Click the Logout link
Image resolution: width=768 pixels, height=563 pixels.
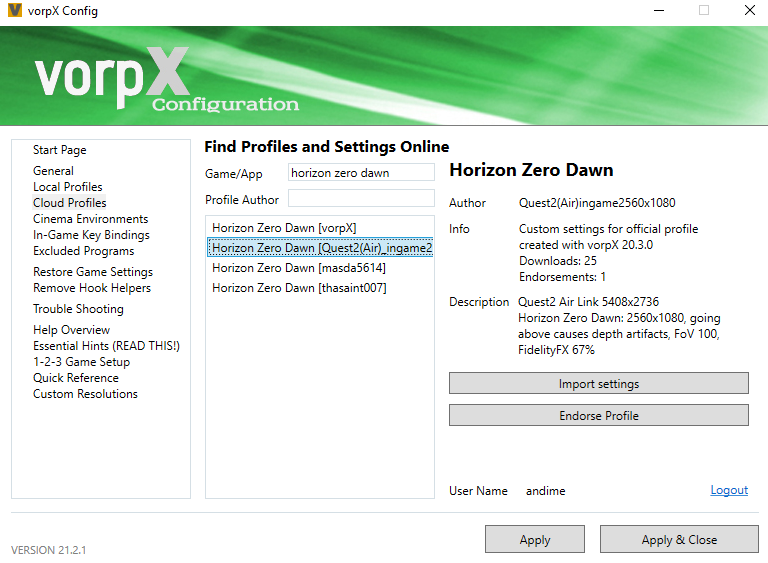(x=729, y=490)
